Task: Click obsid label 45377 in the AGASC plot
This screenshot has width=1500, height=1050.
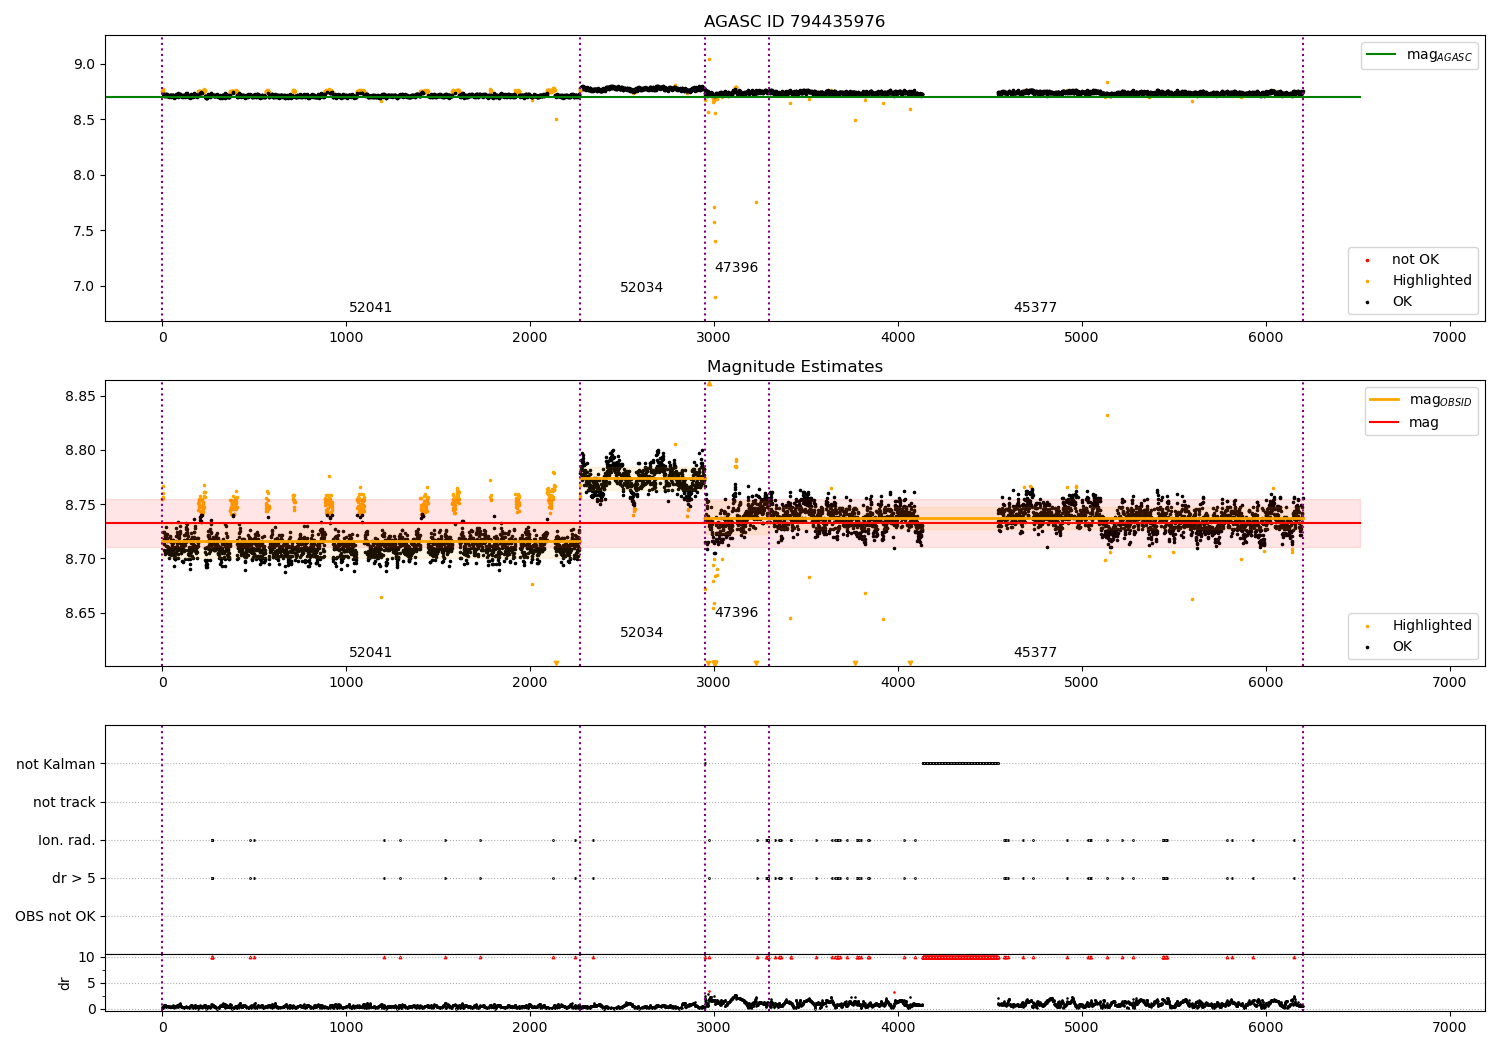Action: coord(1035,308)
